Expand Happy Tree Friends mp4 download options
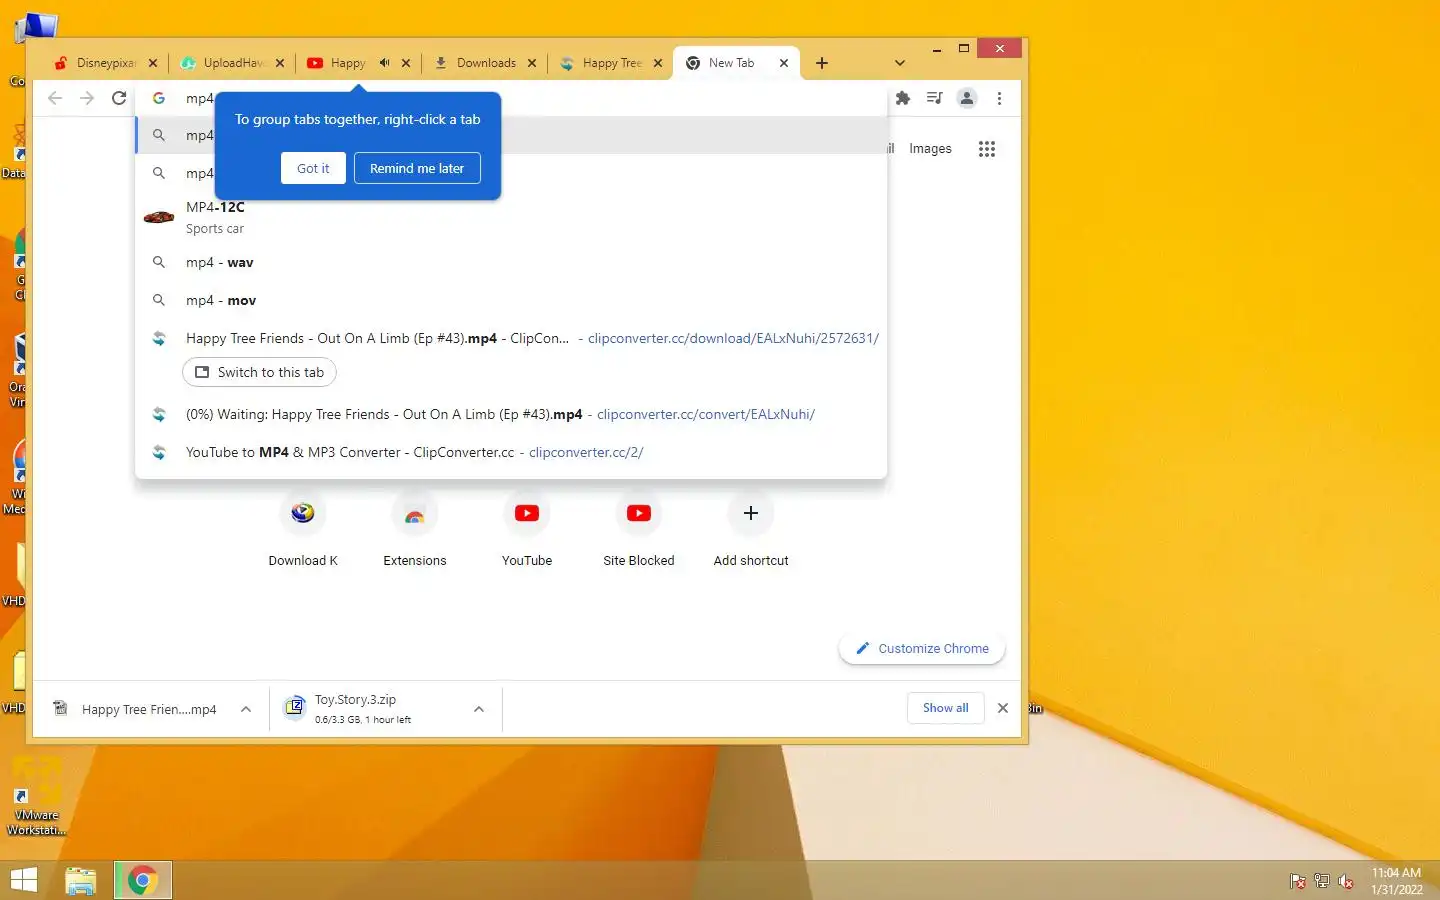Screen dimensions: 1440x900 246,709
